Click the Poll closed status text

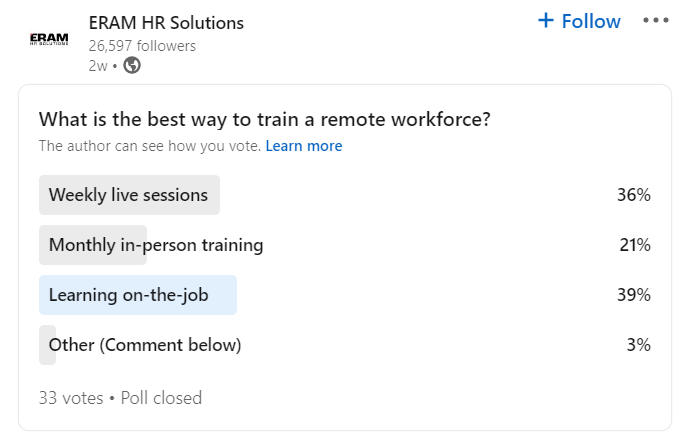pyautogui.click(x=161, y=398)
